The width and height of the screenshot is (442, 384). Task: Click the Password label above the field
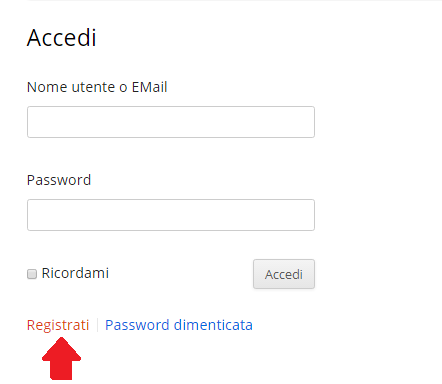[x=59, y=180]
